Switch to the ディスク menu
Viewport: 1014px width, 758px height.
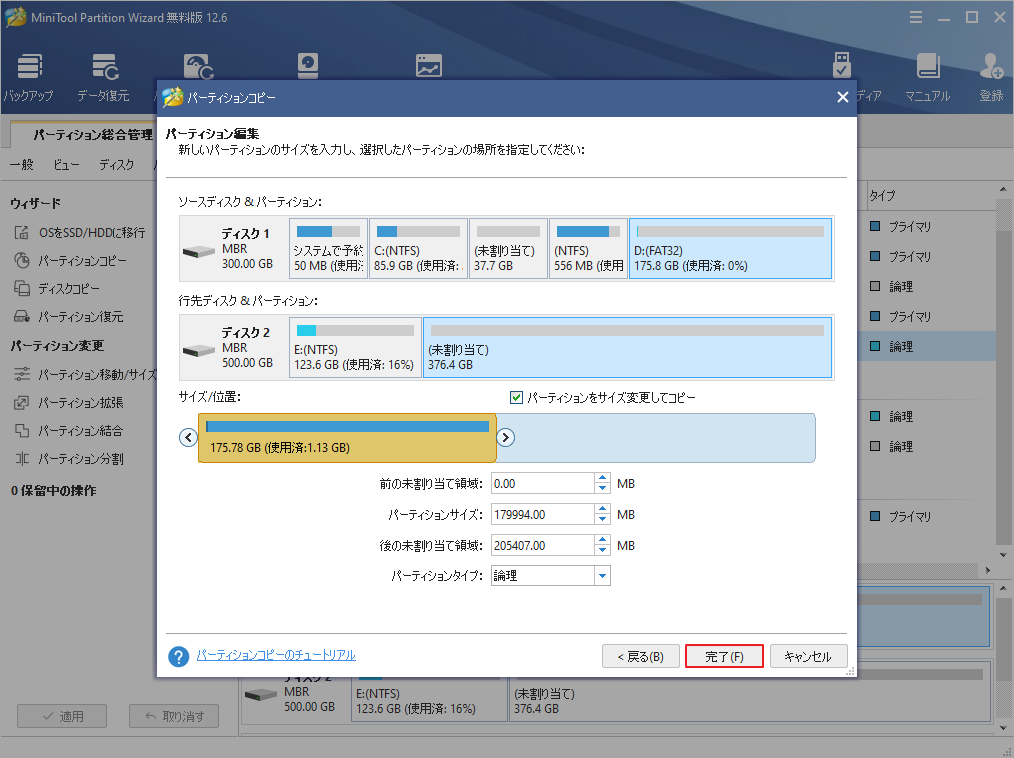pos(118,165)
